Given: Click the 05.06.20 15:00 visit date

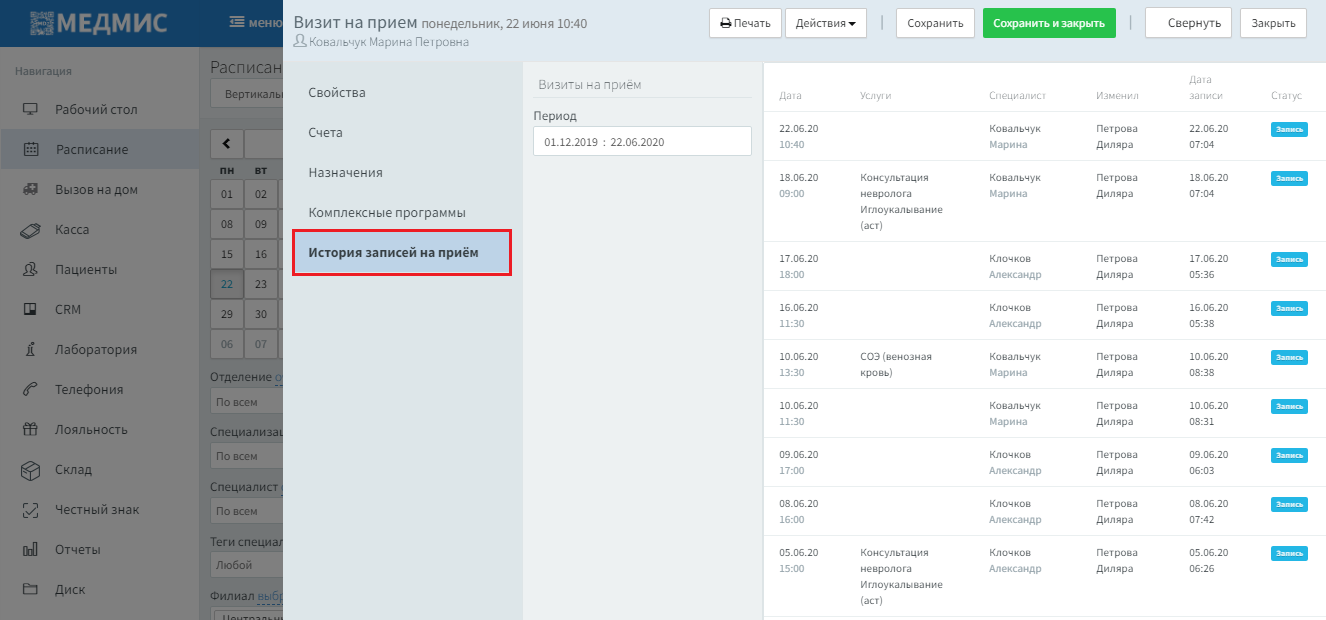Looking at the screenshot, I should 799,560.
